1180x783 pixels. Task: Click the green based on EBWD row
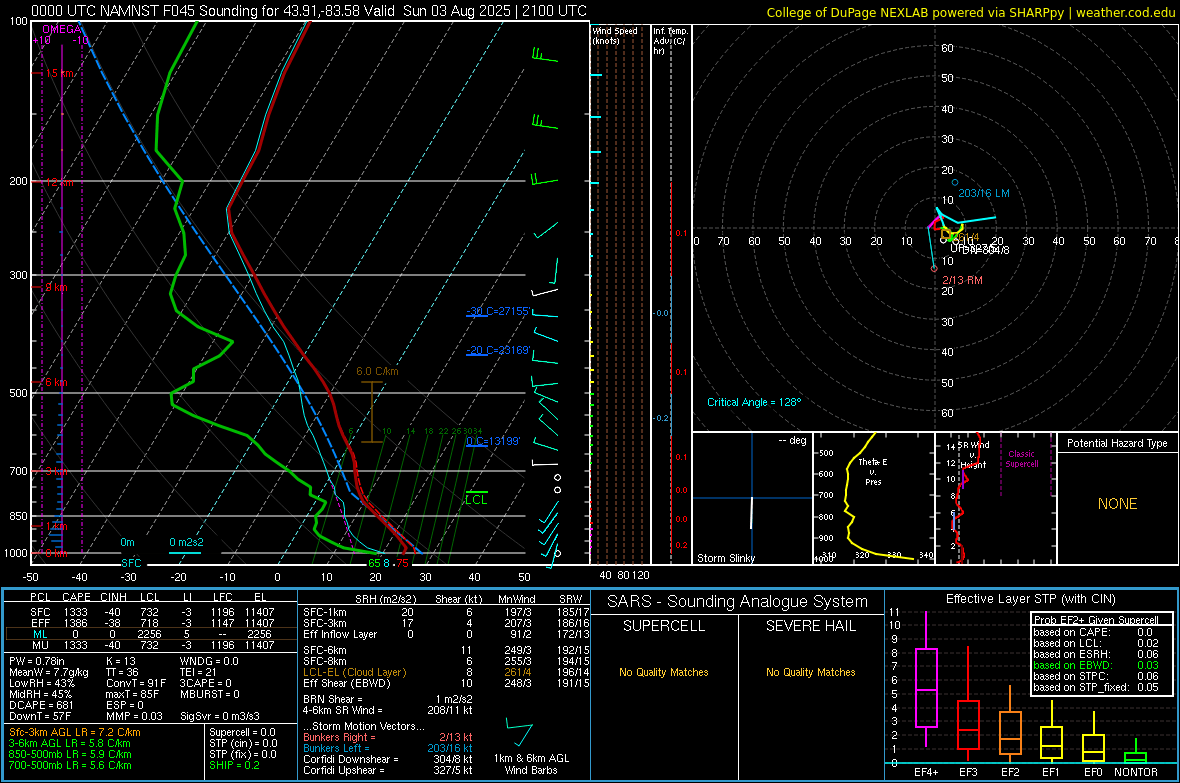[x=1096, y=665]
